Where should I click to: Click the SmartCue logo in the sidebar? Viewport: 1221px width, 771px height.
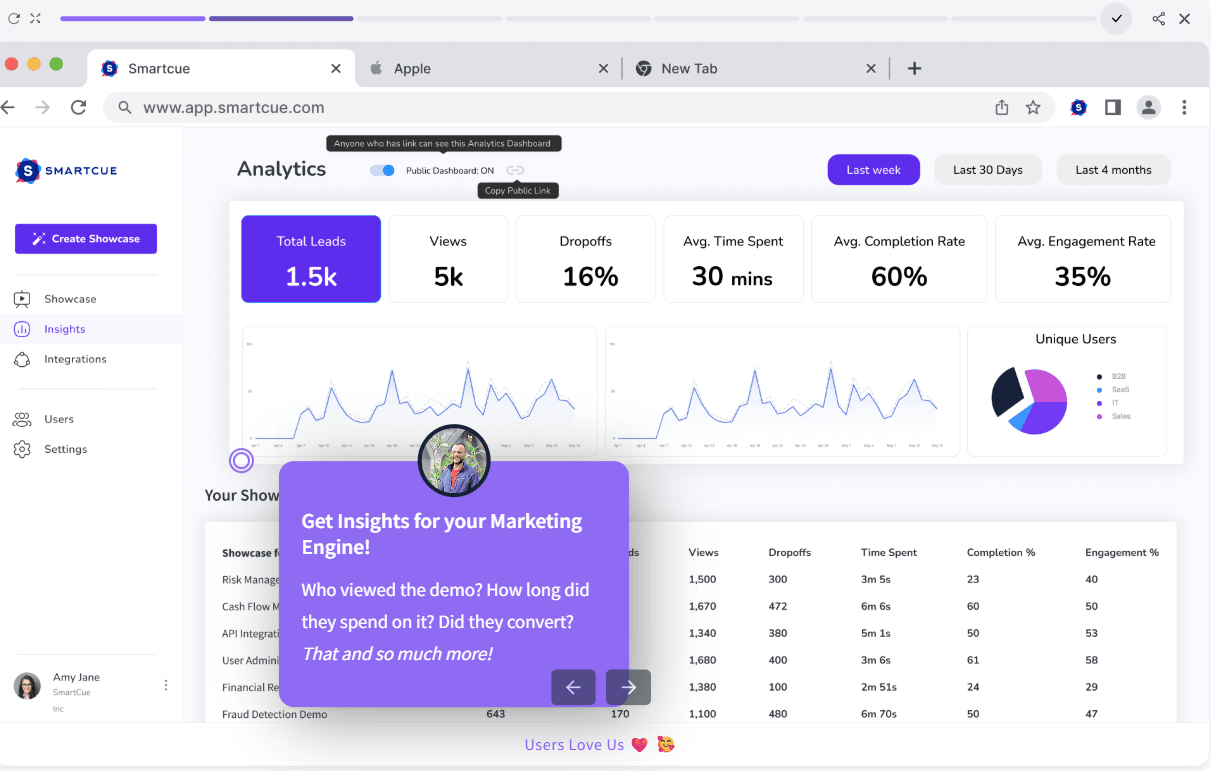(x=65, y=170)
